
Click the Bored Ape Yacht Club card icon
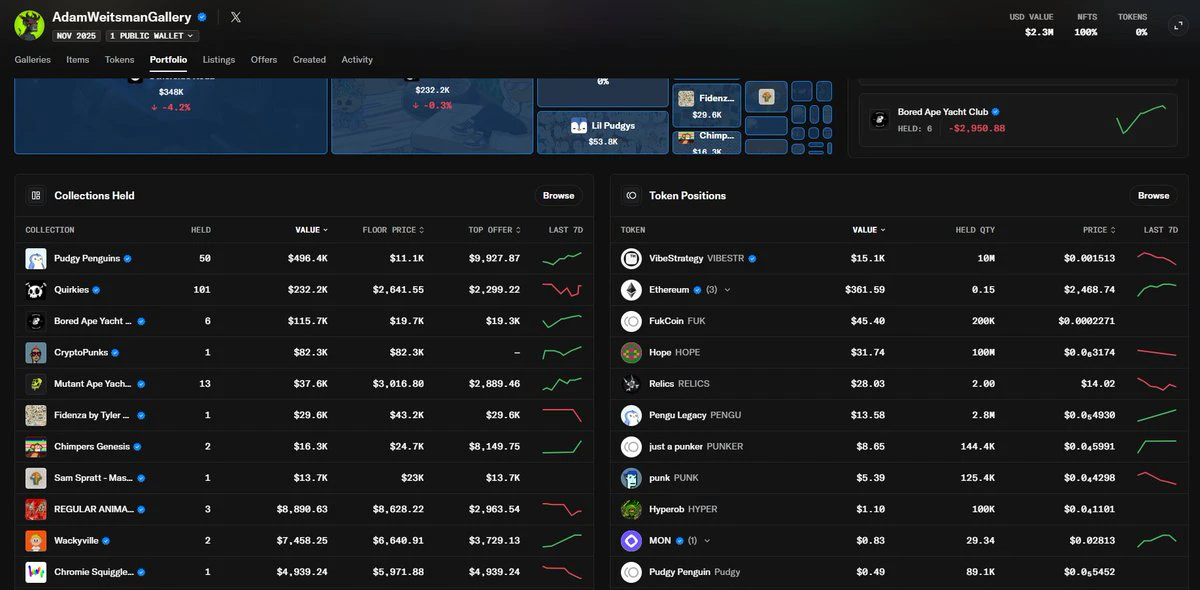(881, 119)
